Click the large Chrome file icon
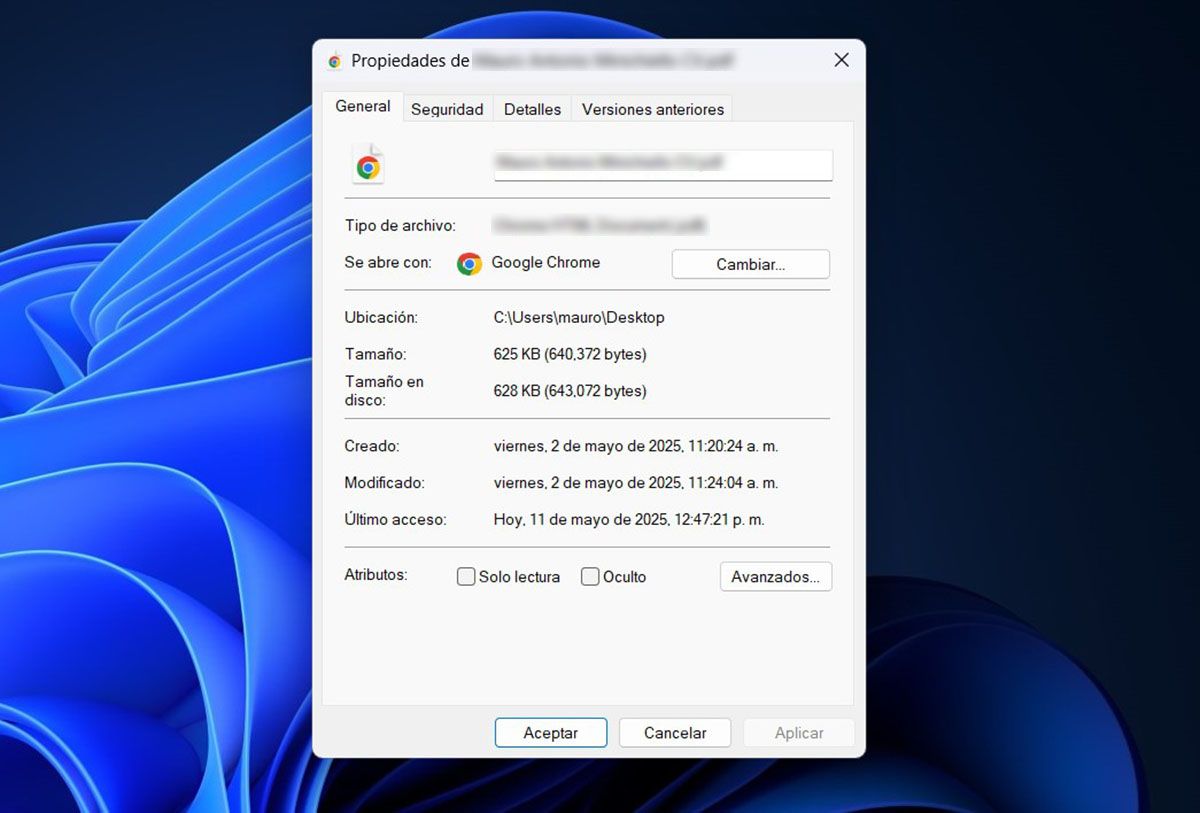 click(x=368, y=166)
